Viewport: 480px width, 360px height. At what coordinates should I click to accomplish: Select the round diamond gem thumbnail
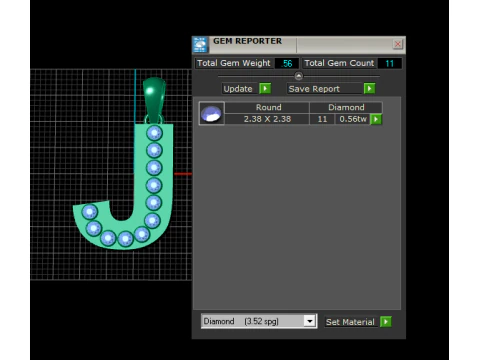(x=212, y=113)
